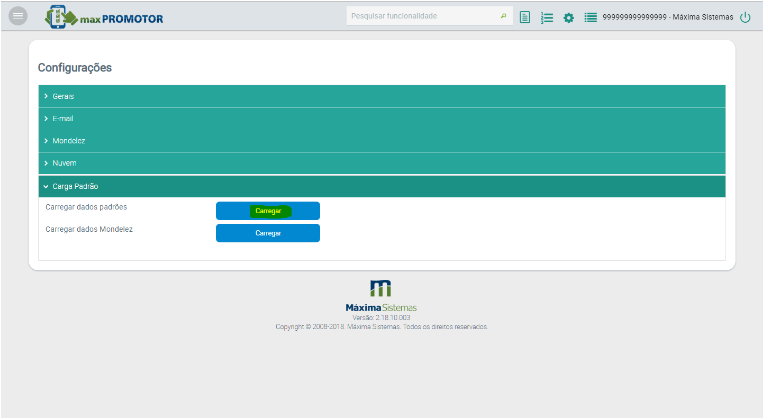The image size is (765, 418).
Task: Click the copyright notice text
Action: [x=382, y=327]
